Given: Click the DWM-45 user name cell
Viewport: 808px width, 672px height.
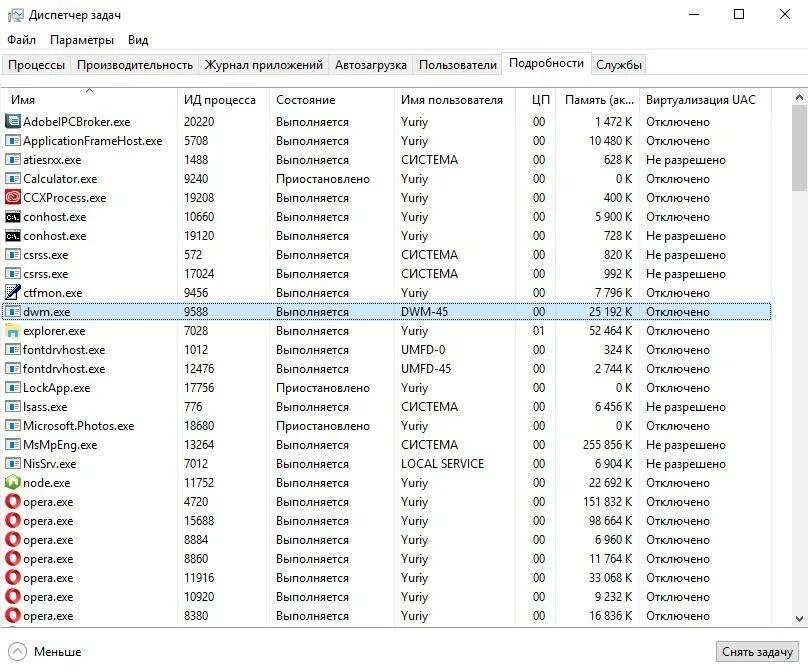Looking at the screenshot, I should pos(425,311).
